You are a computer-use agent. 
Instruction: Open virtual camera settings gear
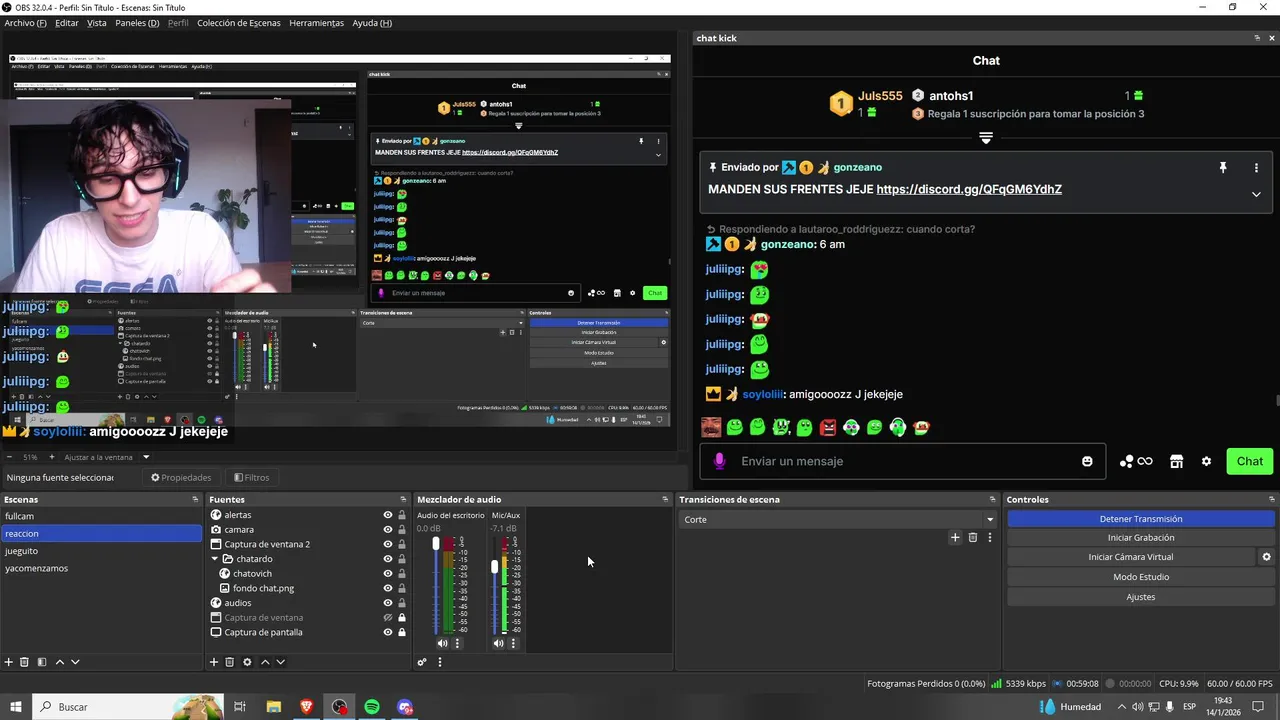point(1266,557)
